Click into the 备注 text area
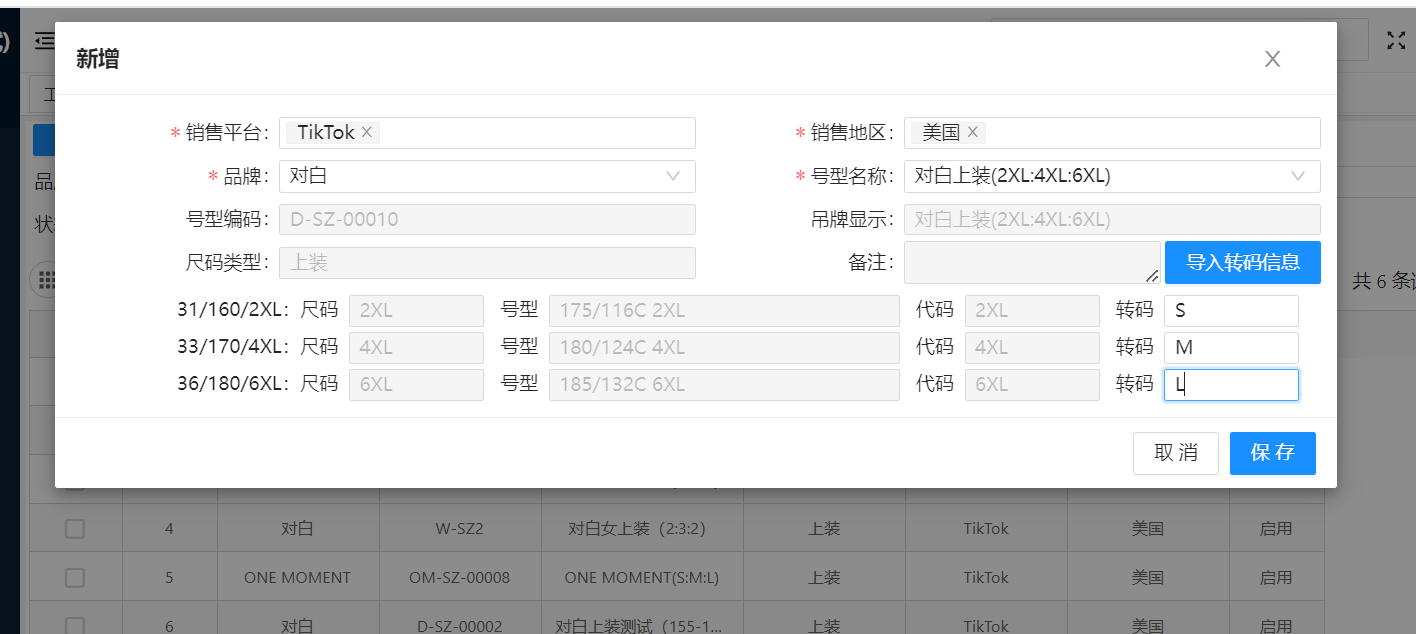Image resolution: width=1416 pixels, height=634 pixels. pos(1028,262)
